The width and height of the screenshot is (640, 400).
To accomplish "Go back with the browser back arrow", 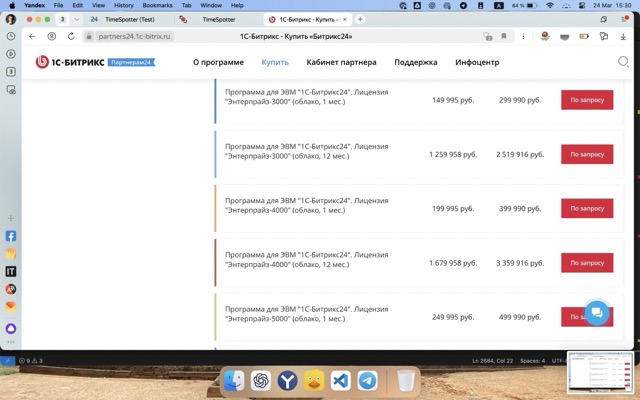I will coord(32,36).
